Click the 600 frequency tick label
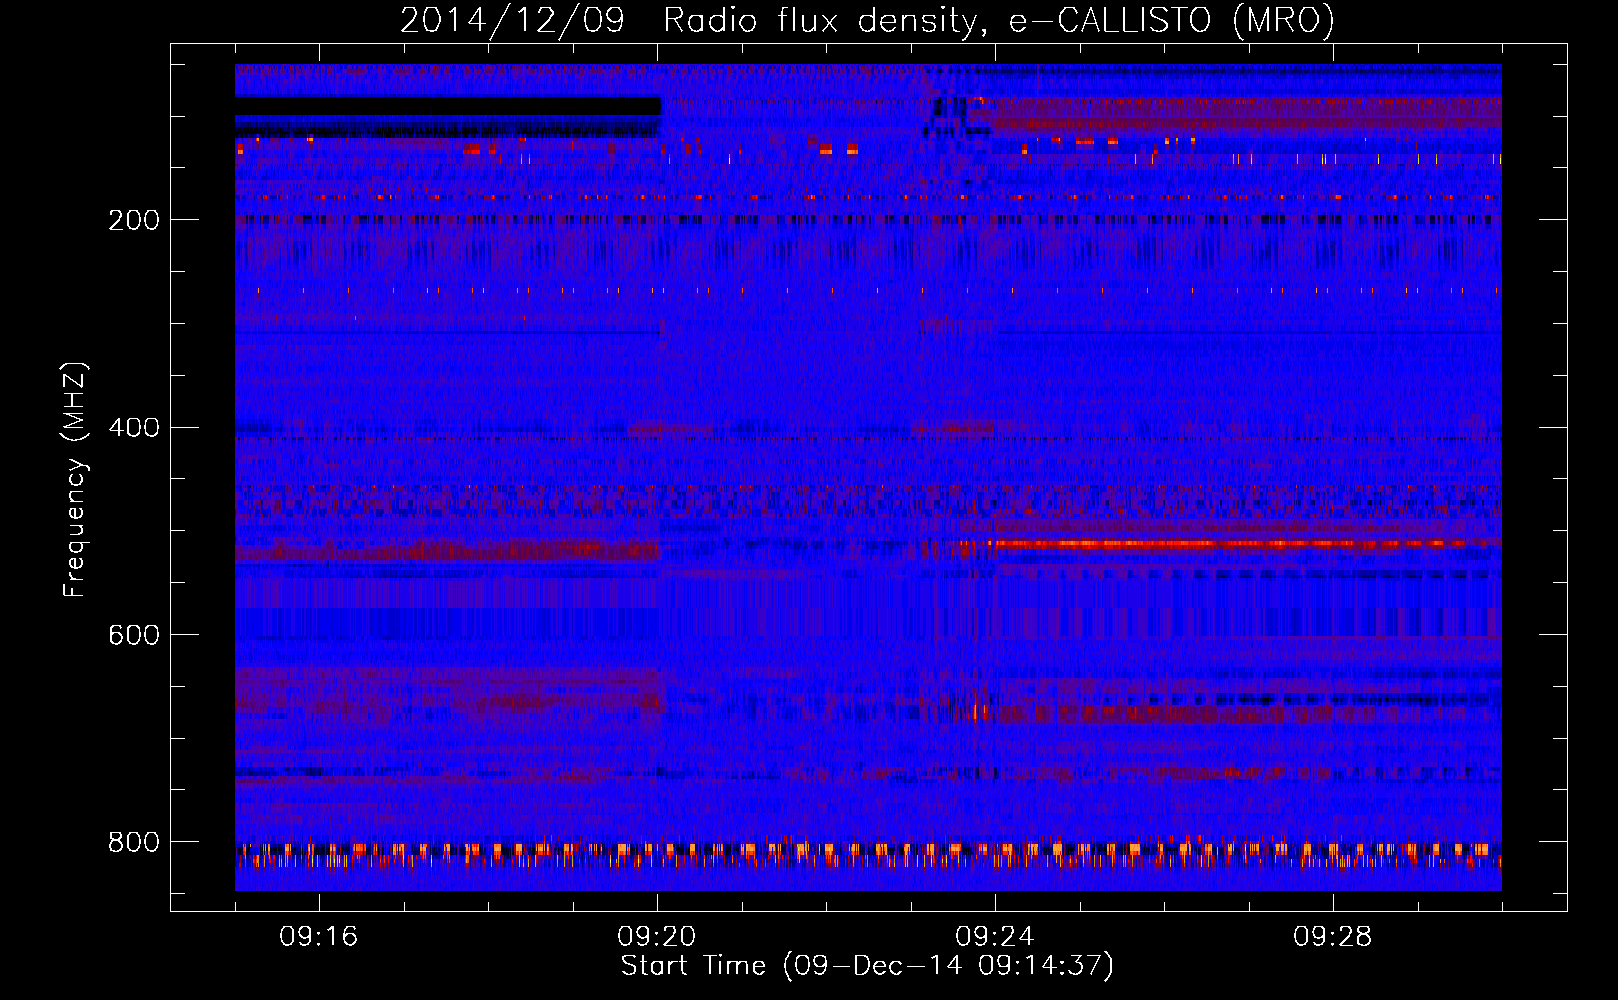The image size is (1618, 1000). tap(134, 636)
